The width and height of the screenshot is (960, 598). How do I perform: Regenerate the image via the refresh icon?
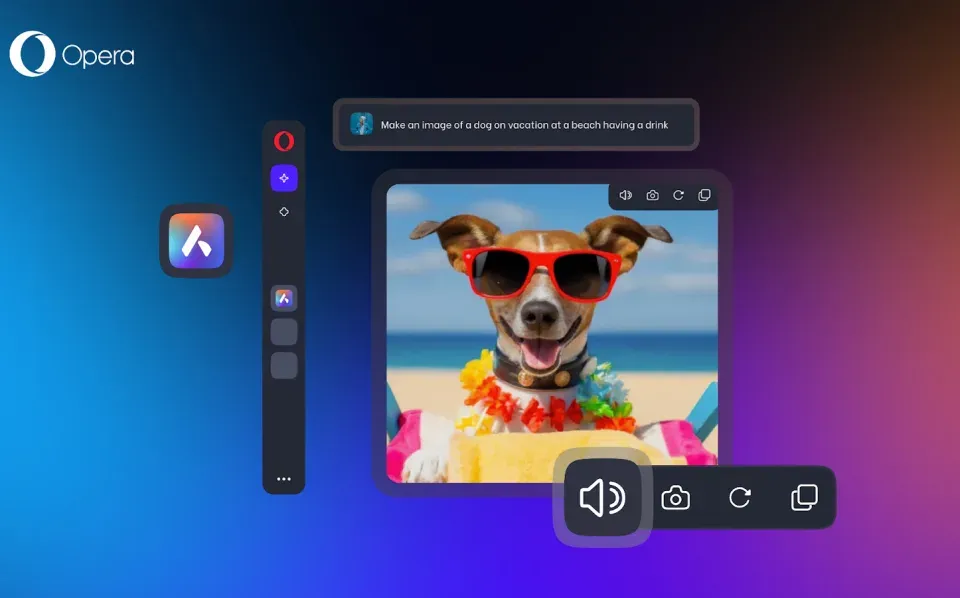(x=678, y=195)
